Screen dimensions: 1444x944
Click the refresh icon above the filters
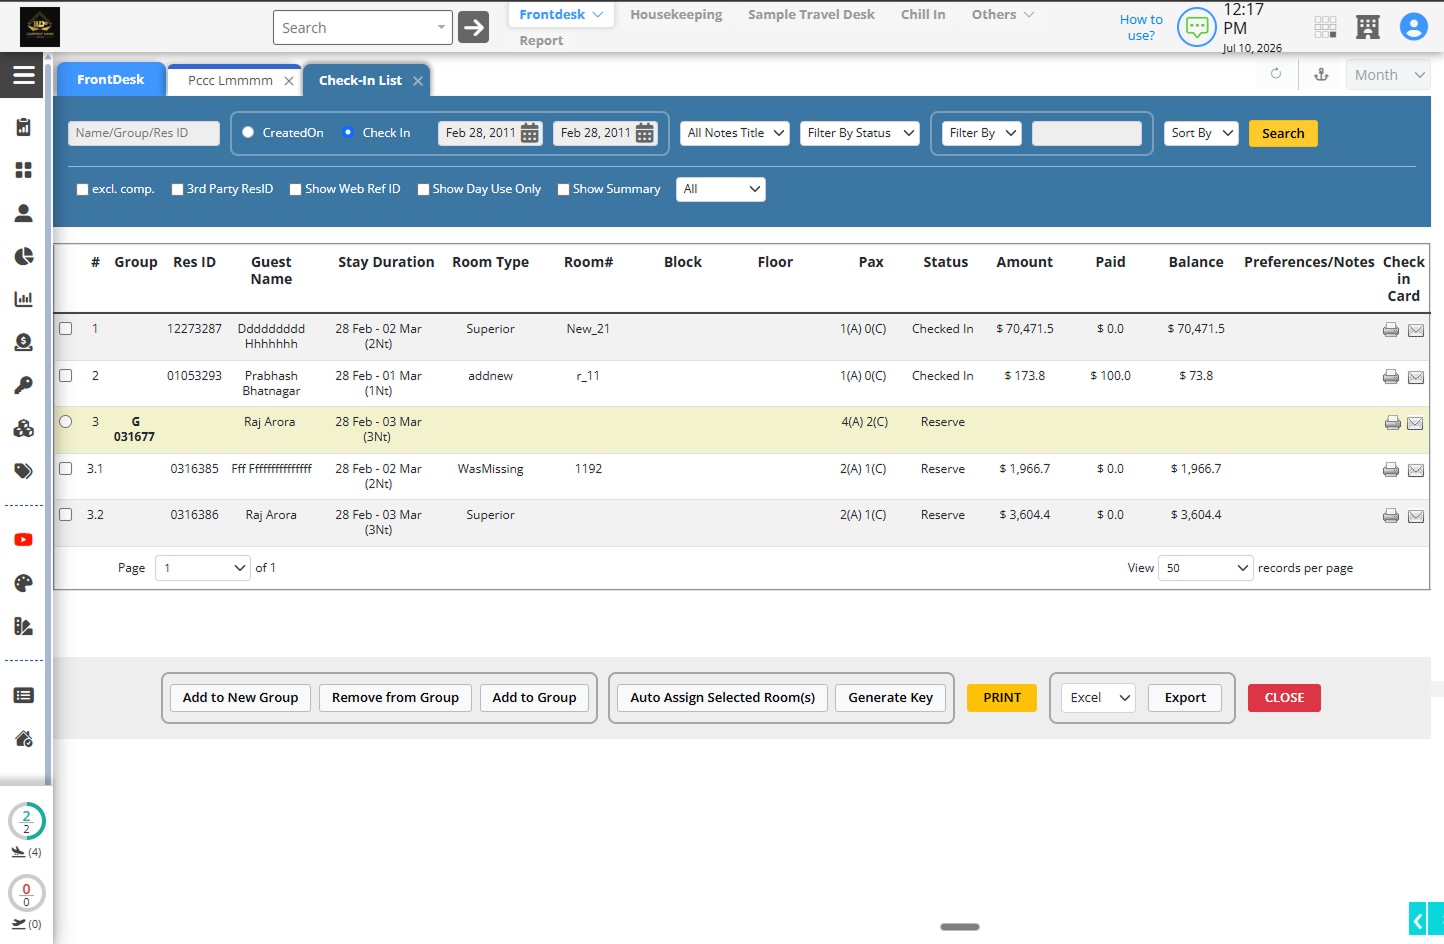1276,74
